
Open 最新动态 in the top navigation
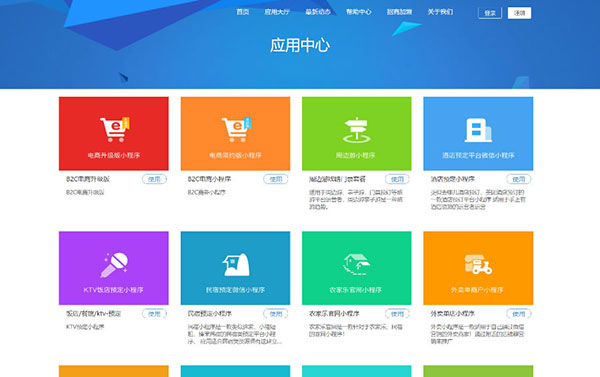click(x=318, y=12)
